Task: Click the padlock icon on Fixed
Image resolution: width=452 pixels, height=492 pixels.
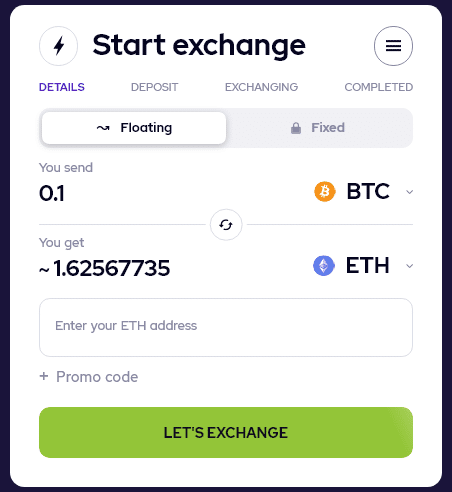Action: click(296, 128)
